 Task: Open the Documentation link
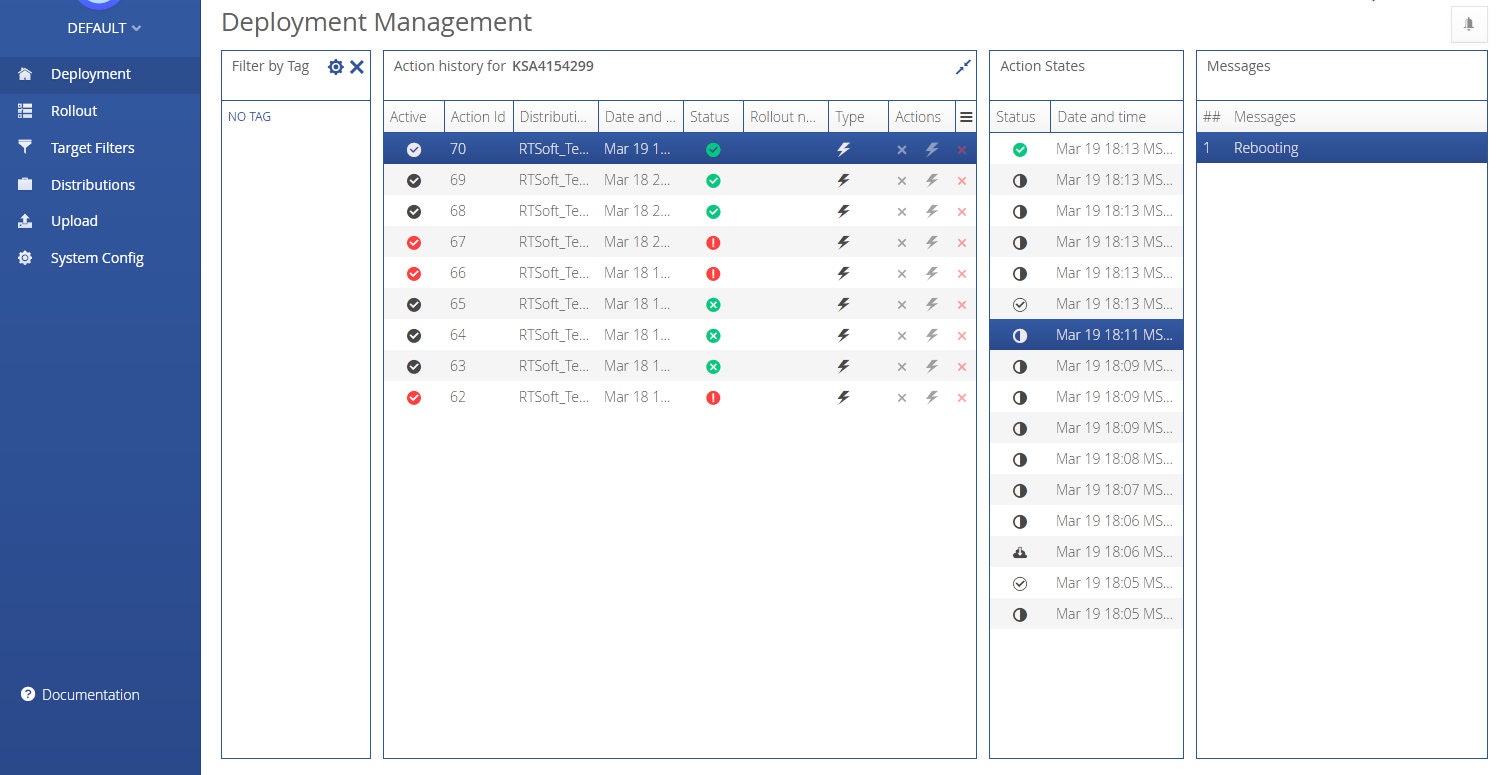[80, 695]
